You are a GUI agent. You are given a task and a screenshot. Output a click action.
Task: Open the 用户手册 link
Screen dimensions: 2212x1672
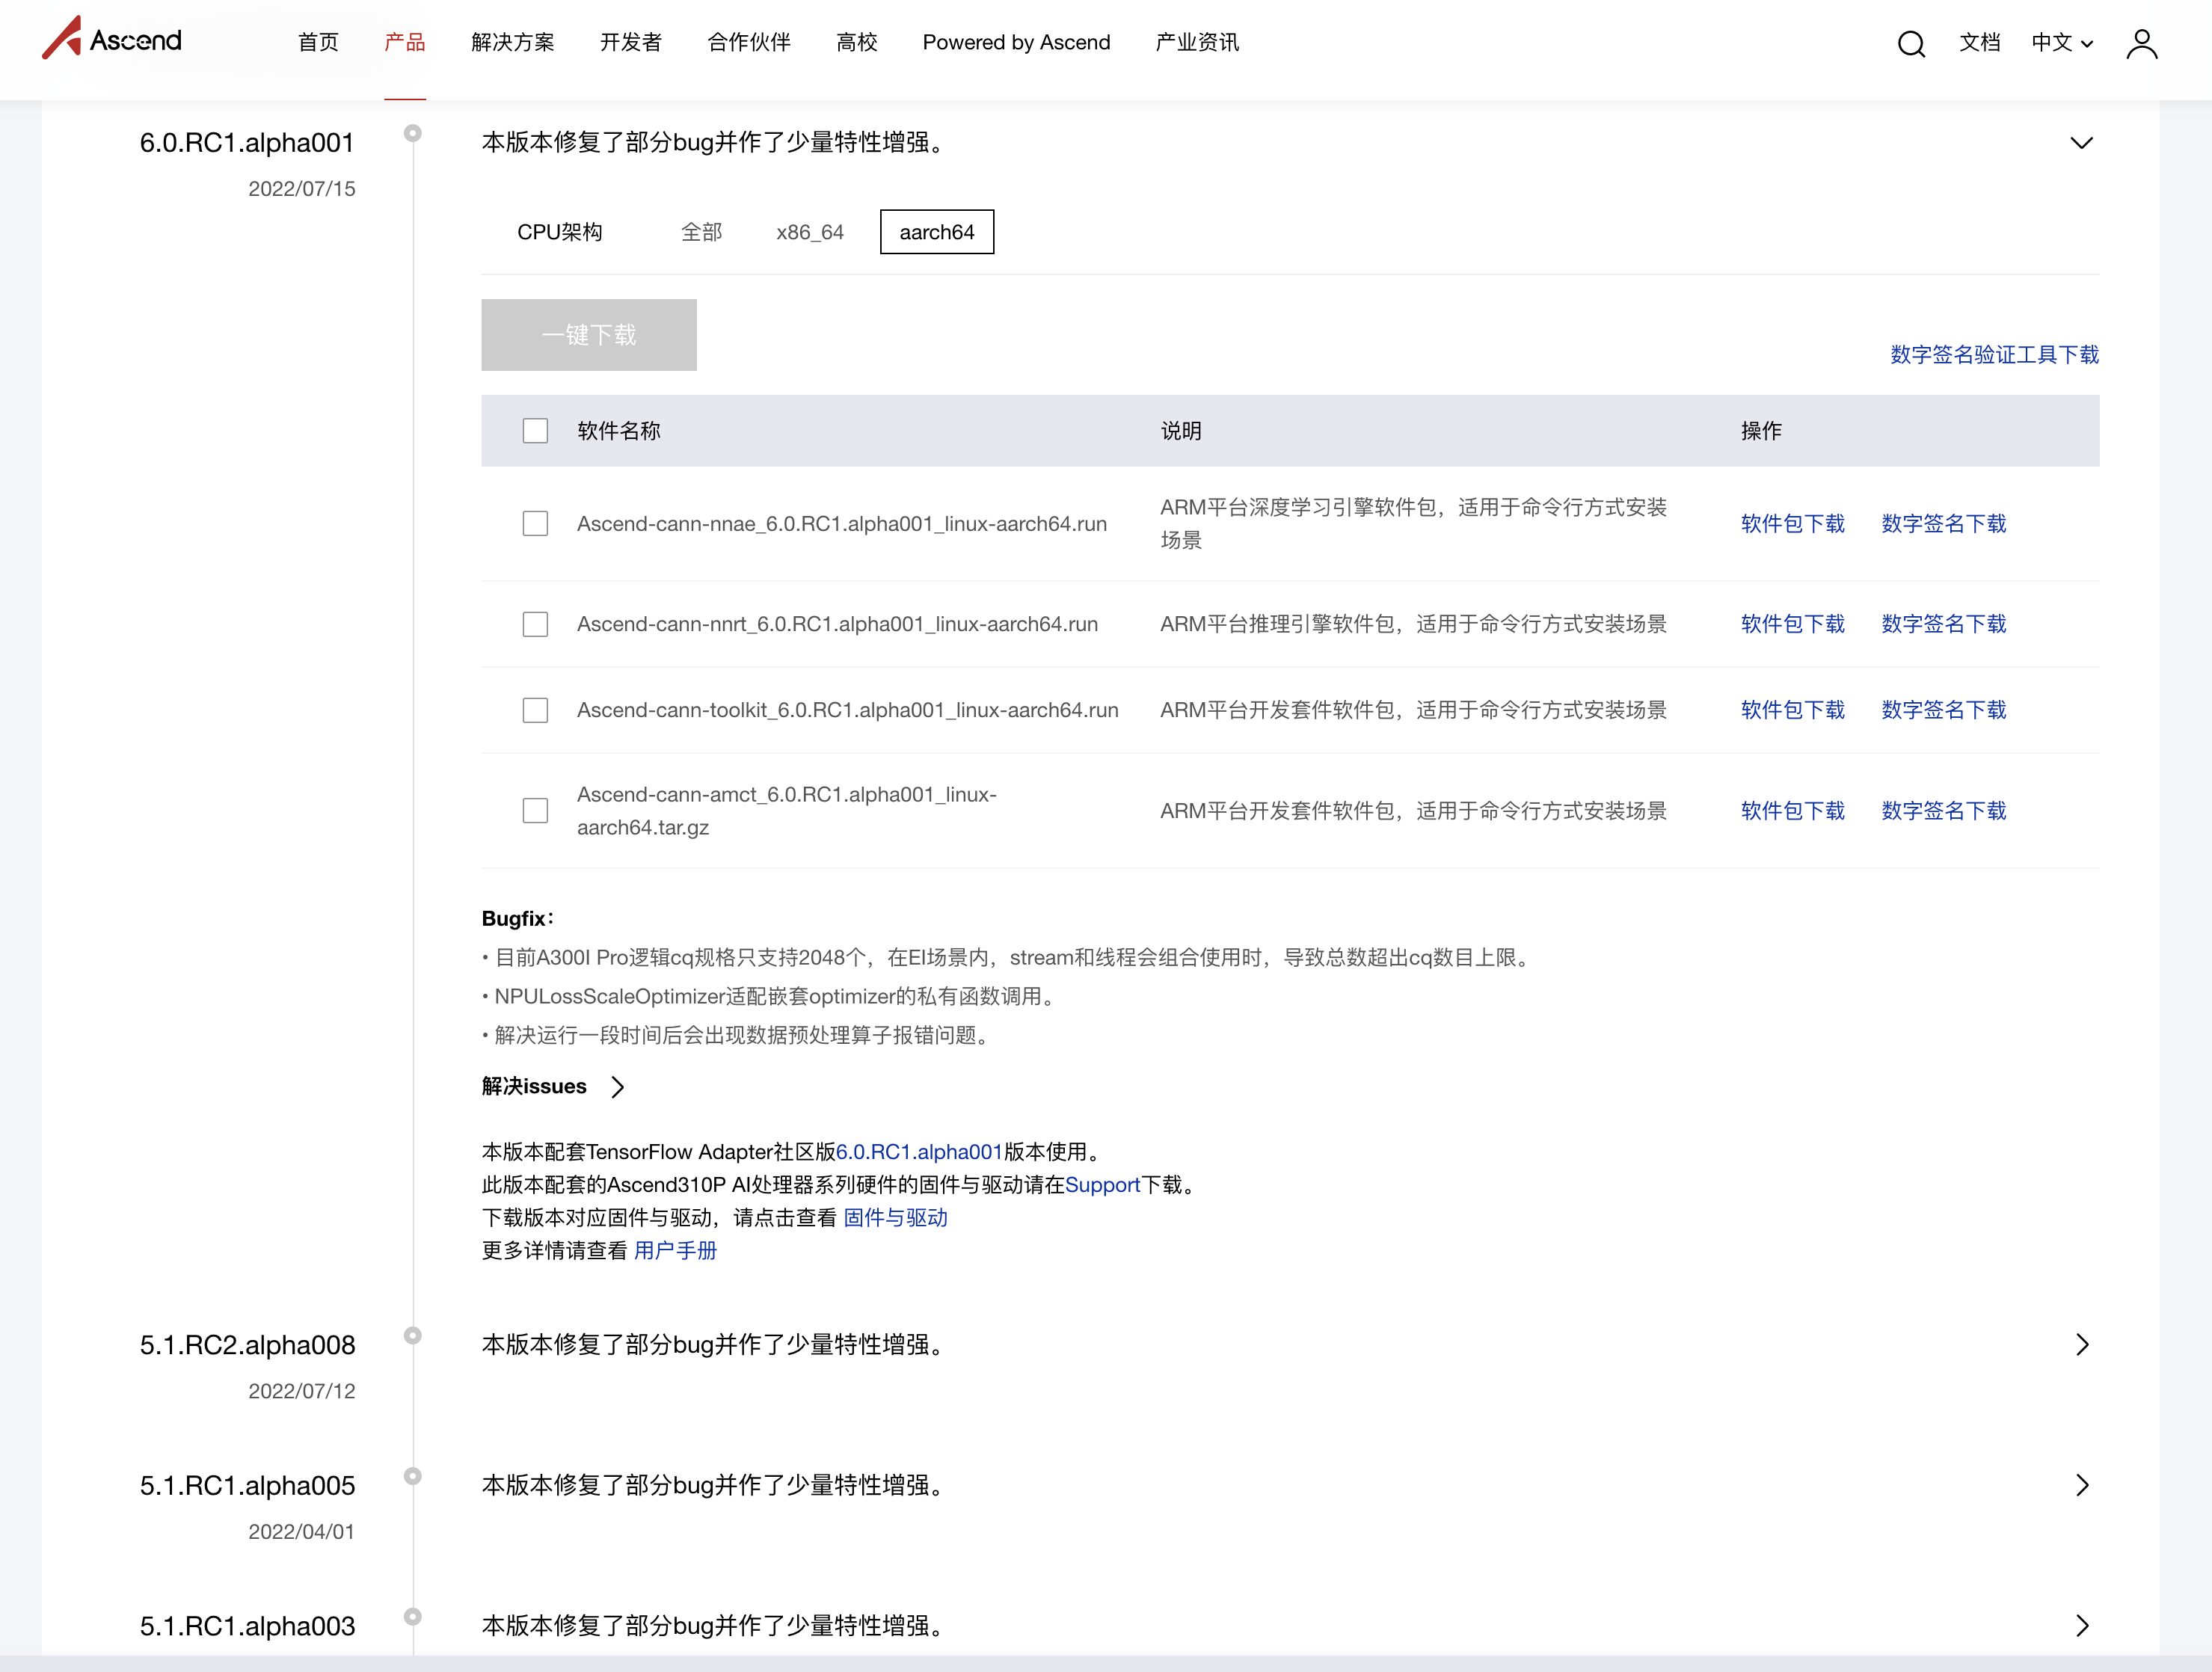coord(675,1251)
